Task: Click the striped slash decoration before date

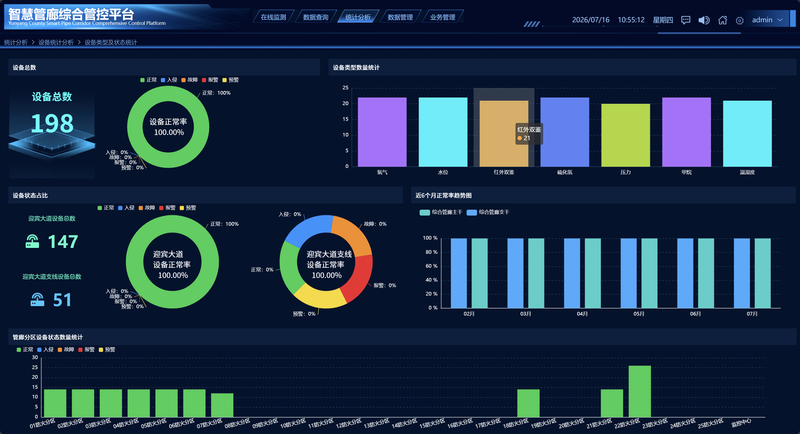Action: click(x=532, y=24)
